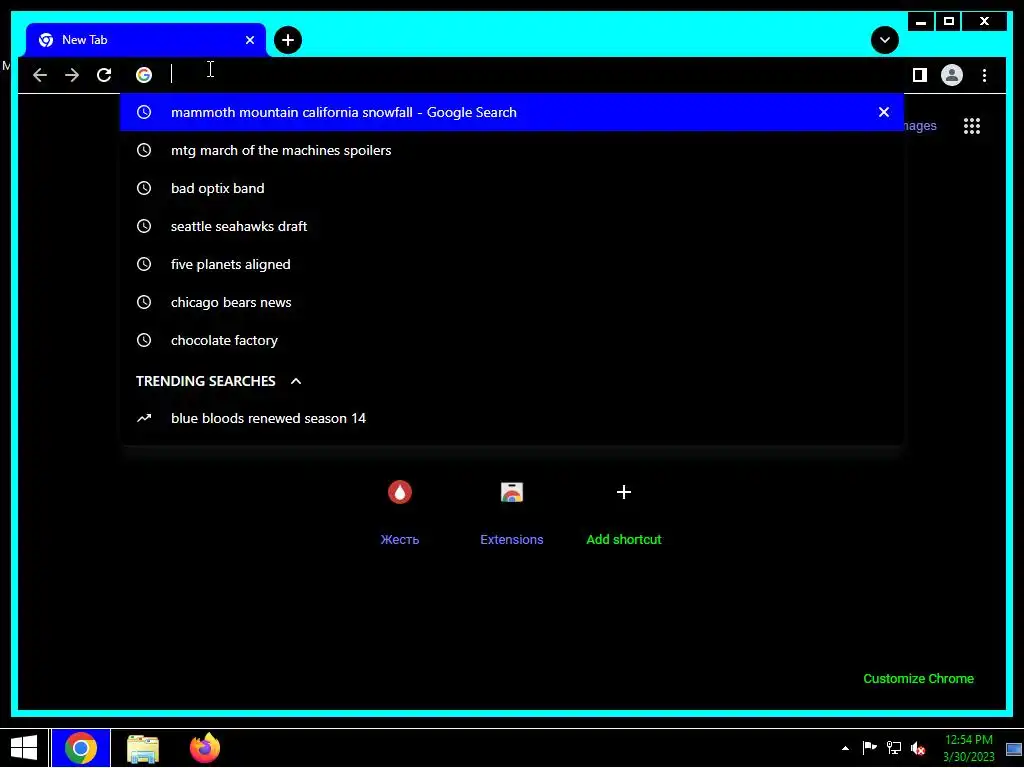Open the profile avatar menu

pyautogui.click(x=952, y=75)
